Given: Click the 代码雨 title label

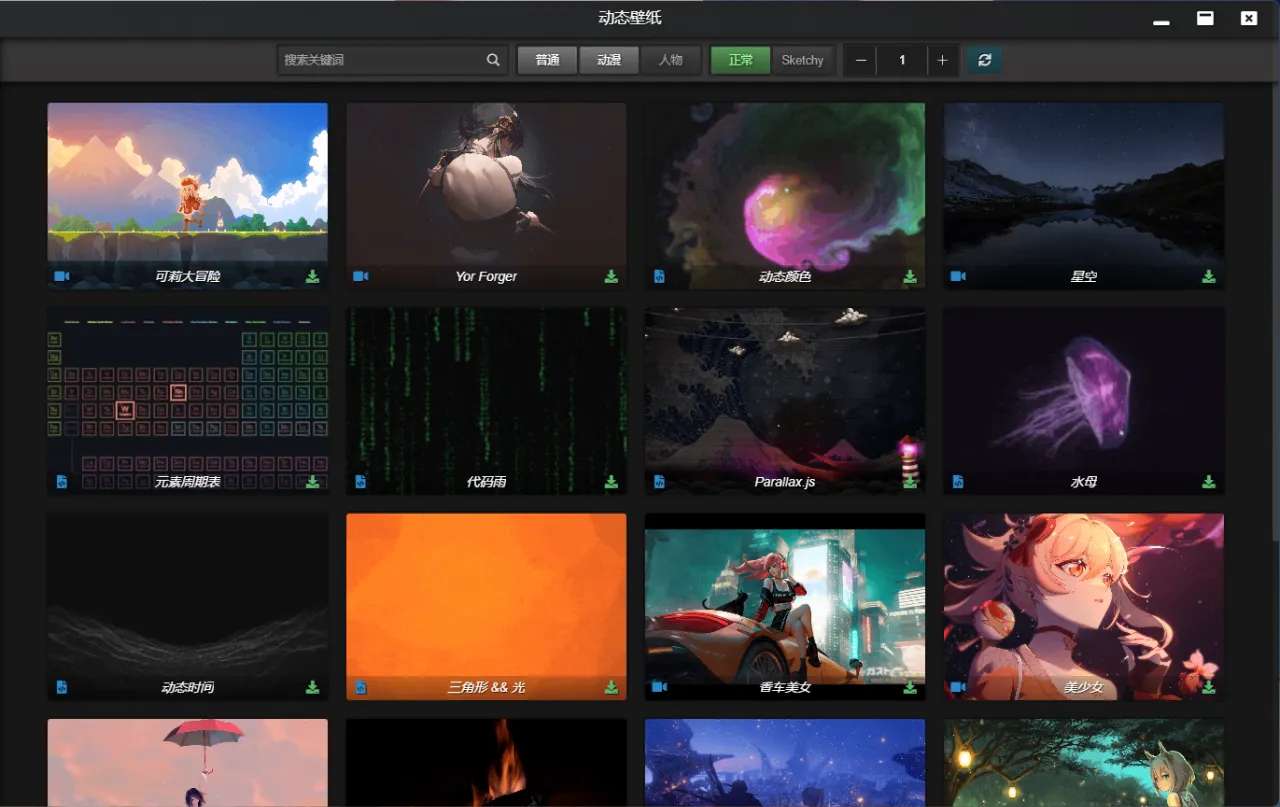Looking at the screenshot, I should pos(486,482).
